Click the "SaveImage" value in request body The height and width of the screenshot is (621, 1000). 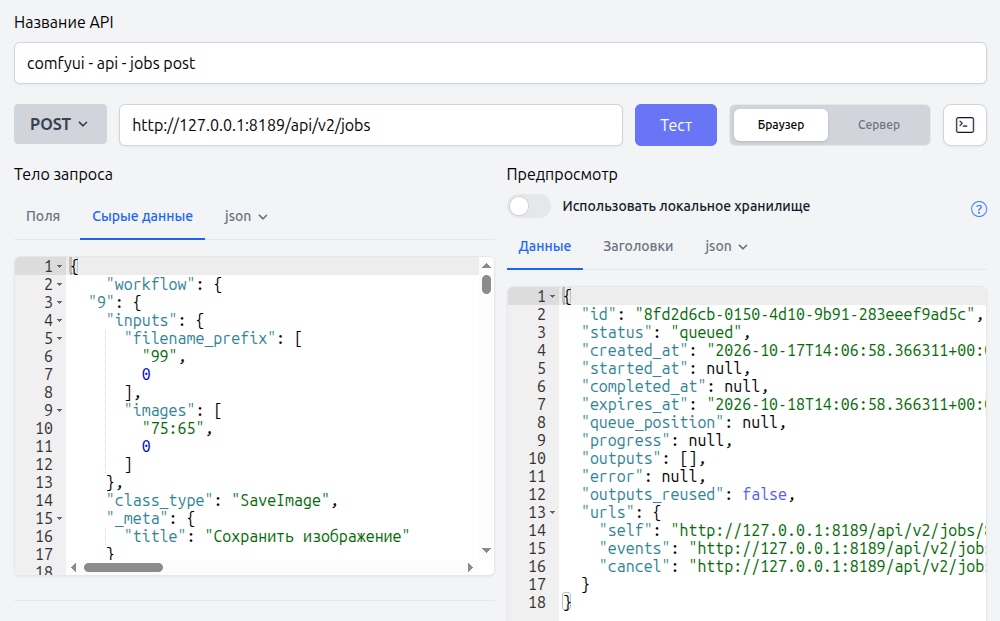point(281,500)
